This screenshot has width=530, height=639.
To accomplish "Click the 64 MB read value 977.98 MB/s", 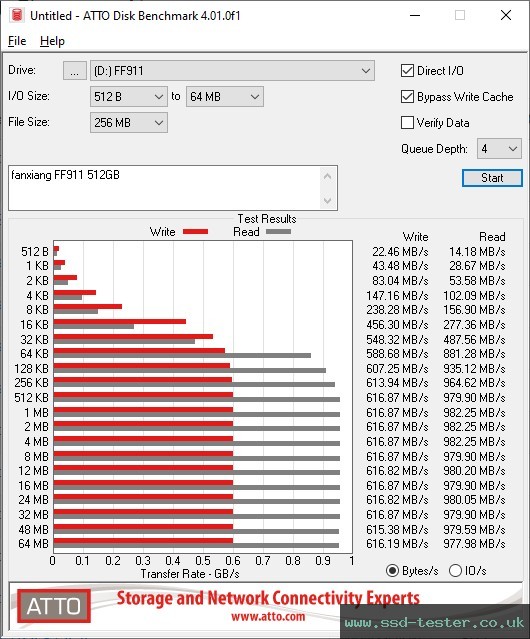I will pos(474,544).
